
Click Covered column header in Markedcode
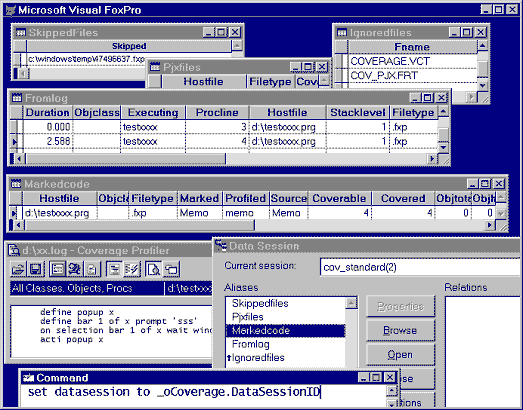pos(403,198)
